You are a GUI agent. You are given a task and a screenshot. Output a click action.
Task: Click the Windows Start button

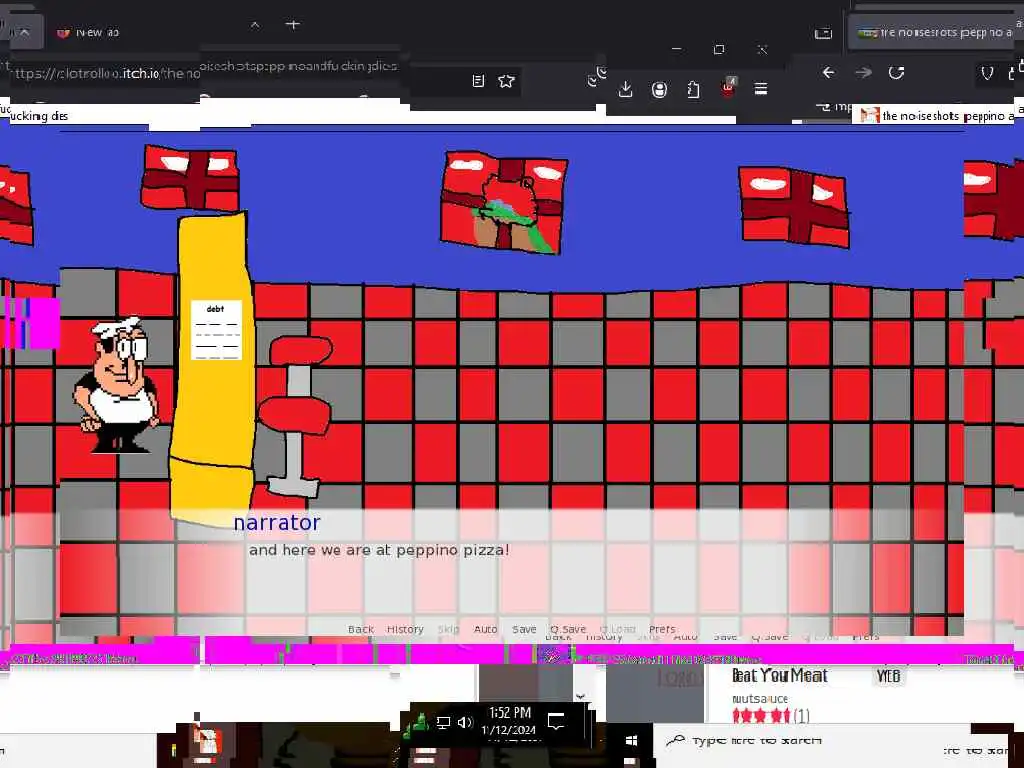[x=631, y=740]
